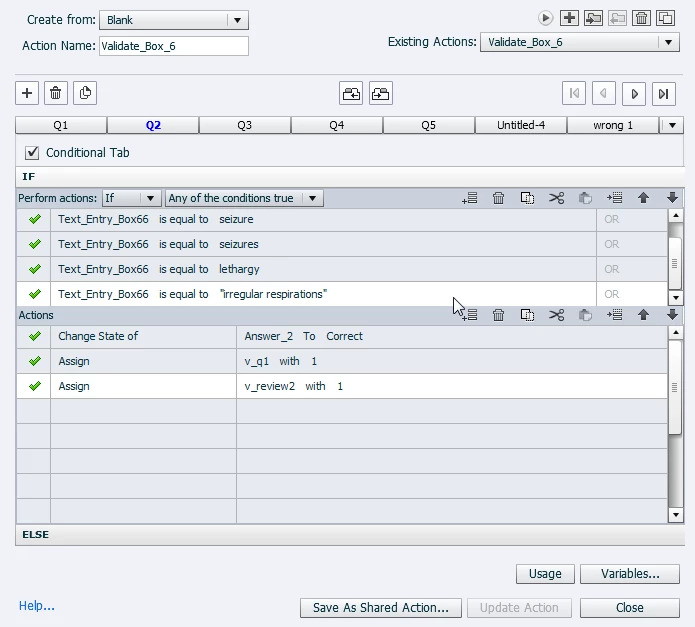
Task: Switch to the Q4 tab
Action: click(337, 125)
